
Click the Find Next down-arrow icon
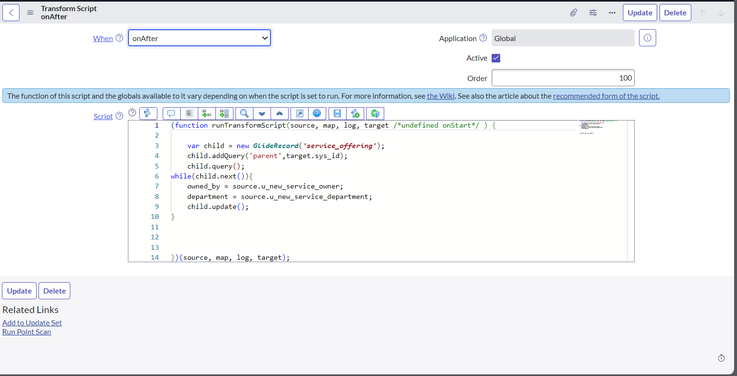(262, 113)
